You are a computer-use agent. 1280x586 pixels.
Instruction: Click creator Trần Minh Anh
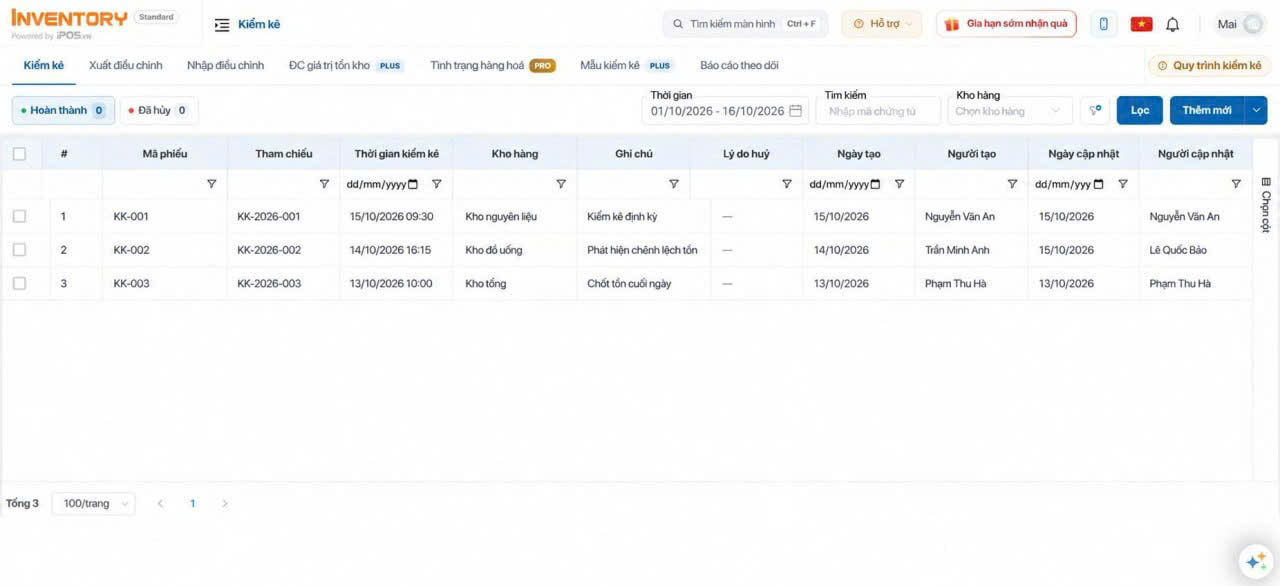pyautogui.click(x=957, y=250)
